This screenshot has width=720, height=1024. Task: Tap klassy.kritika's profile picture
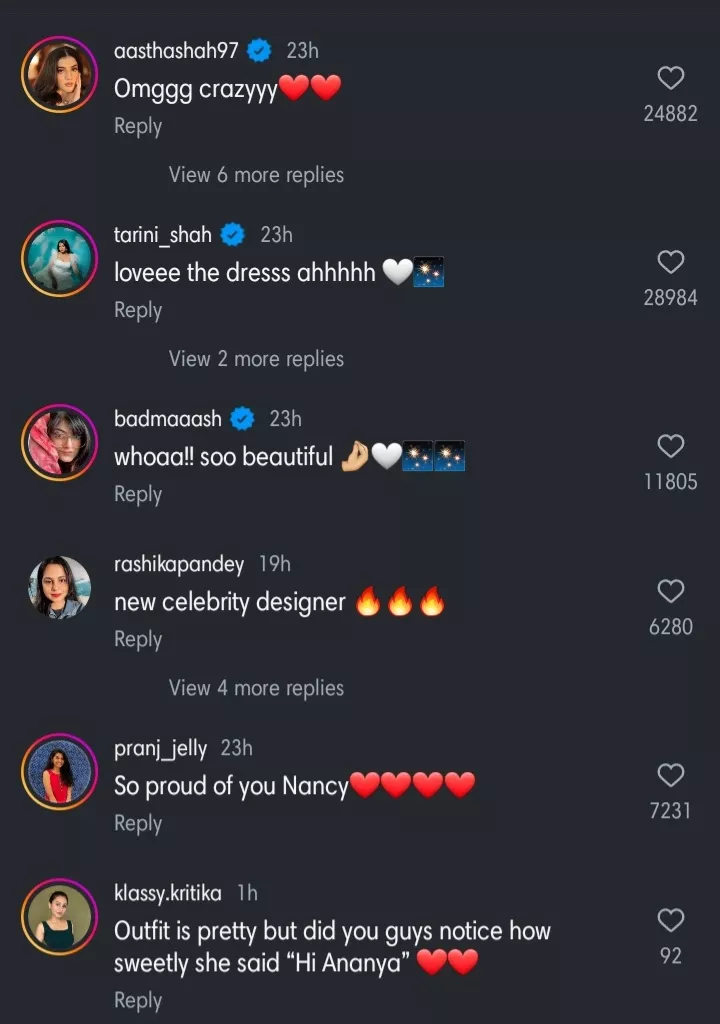(60, 917)
